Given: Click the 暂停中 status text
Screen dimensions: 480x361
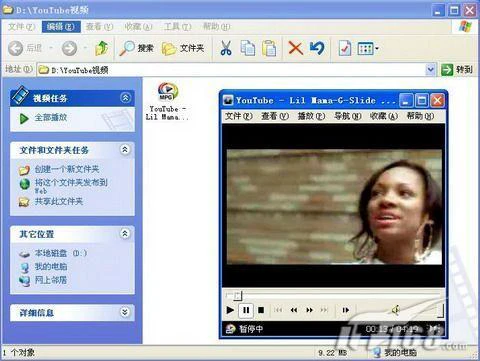Looking at the screenshot, I should click(251, 329).
